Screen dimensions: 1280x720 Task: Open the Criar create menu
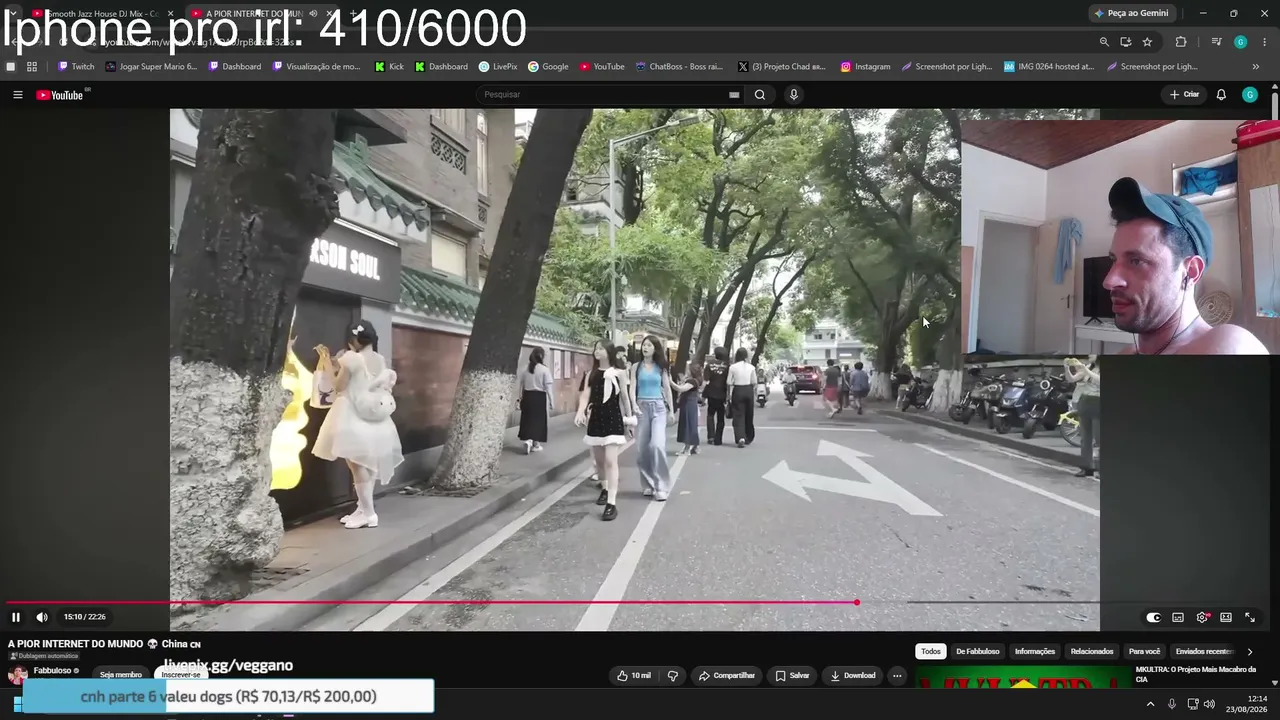point(1185,95)
